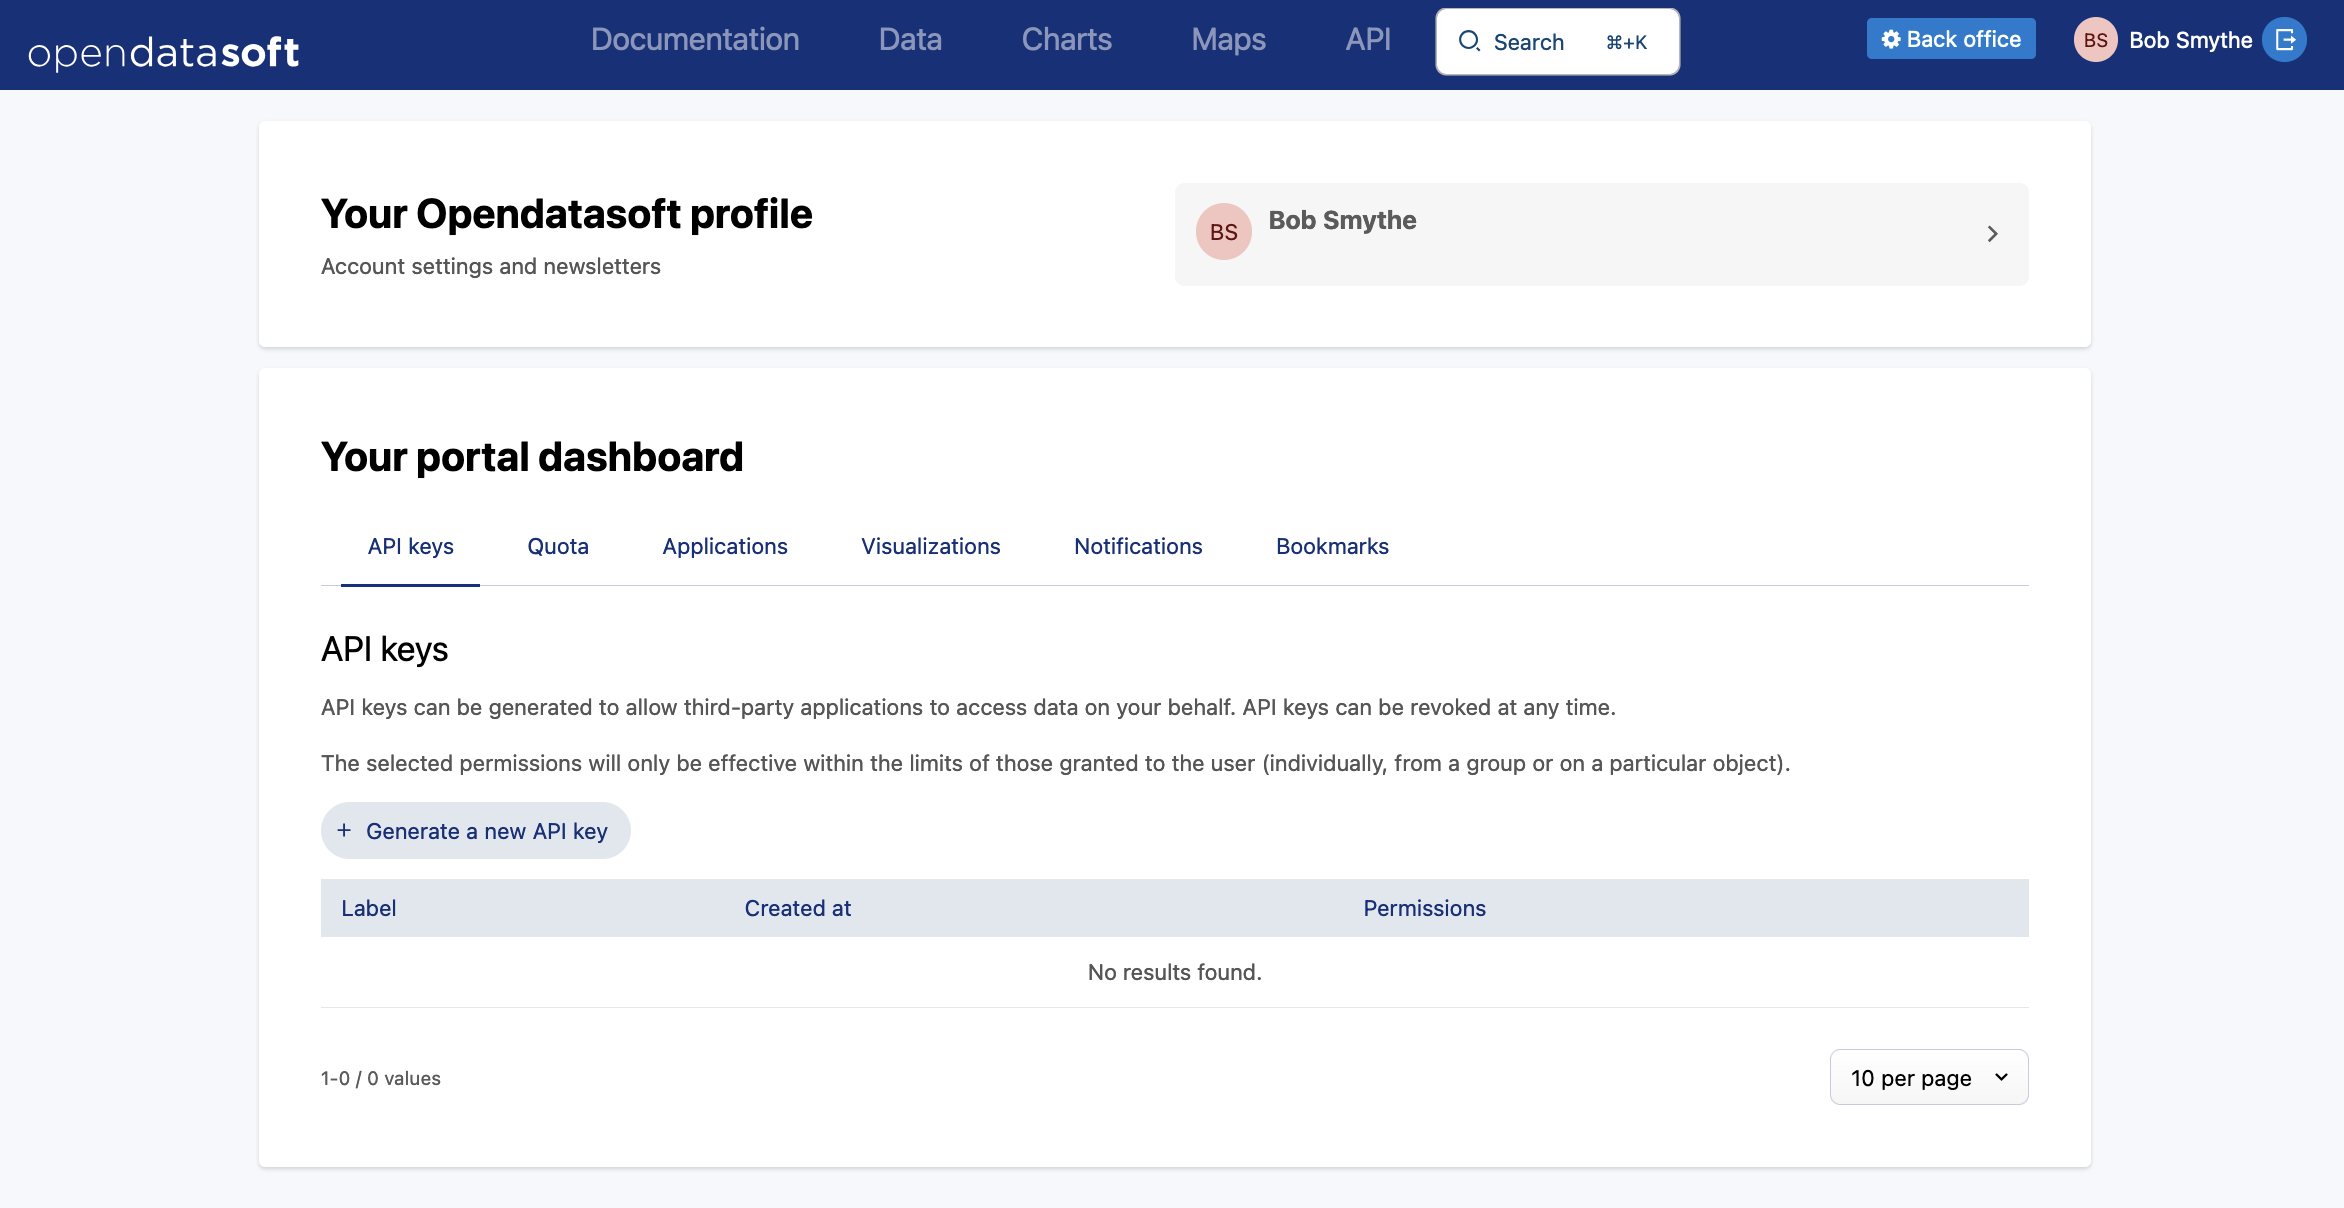Open the Back office with the gear button
Viewport: 2344px width, 1208px height.
(1950, 39)
